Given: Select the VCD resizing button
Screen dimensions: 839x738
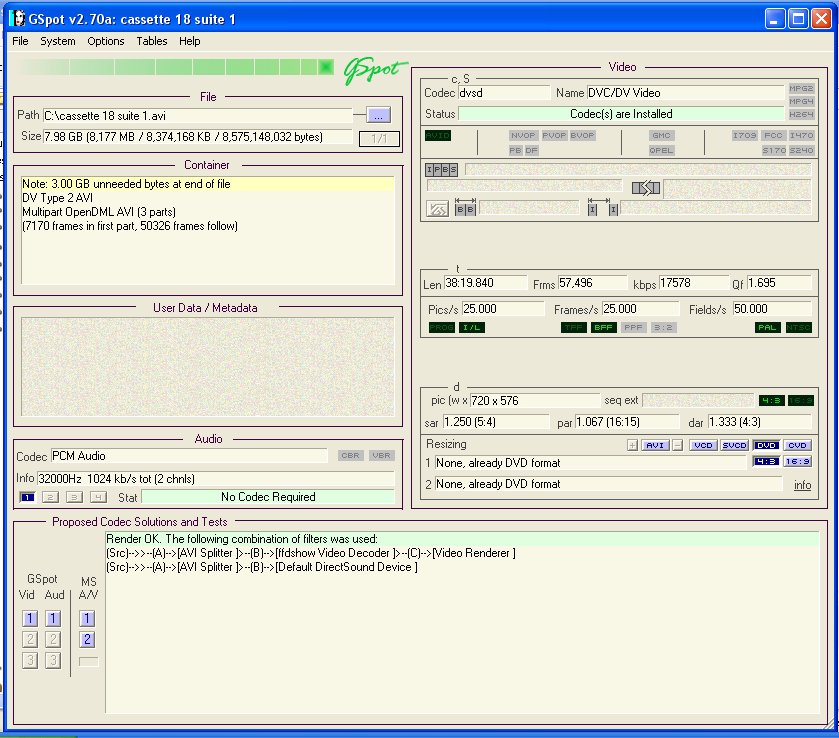Looking at the screenshot, I should [703, 445].
